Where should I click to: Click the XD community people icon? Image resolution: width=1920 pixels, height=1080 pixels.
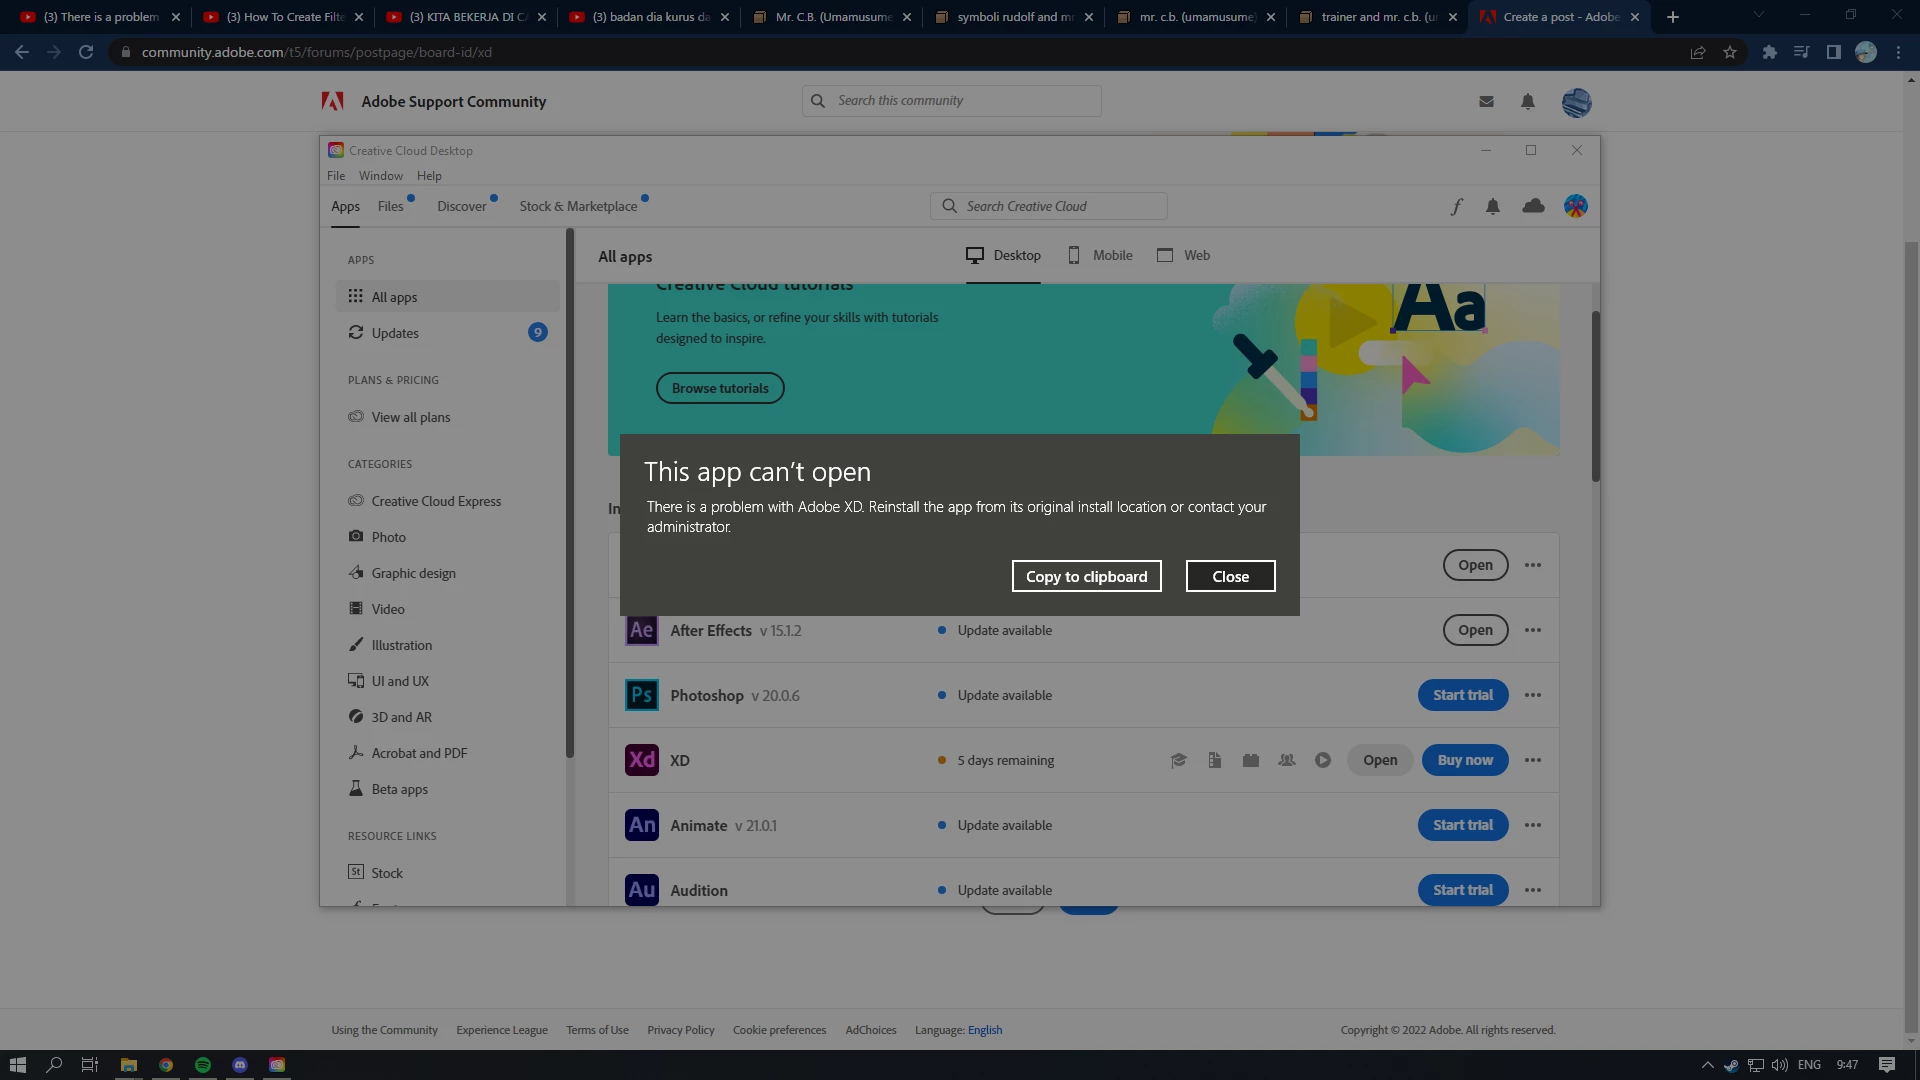tap(1287, 760)
